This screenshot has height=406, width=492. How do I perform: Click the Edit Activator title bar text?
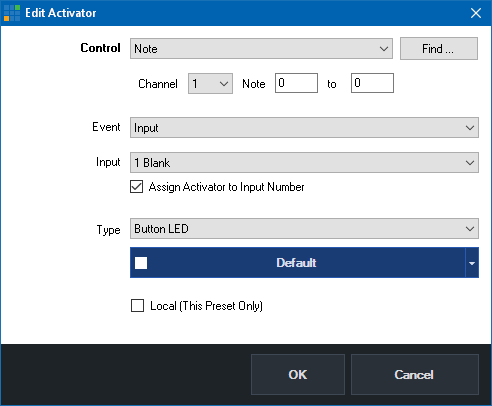coord(61,13)
